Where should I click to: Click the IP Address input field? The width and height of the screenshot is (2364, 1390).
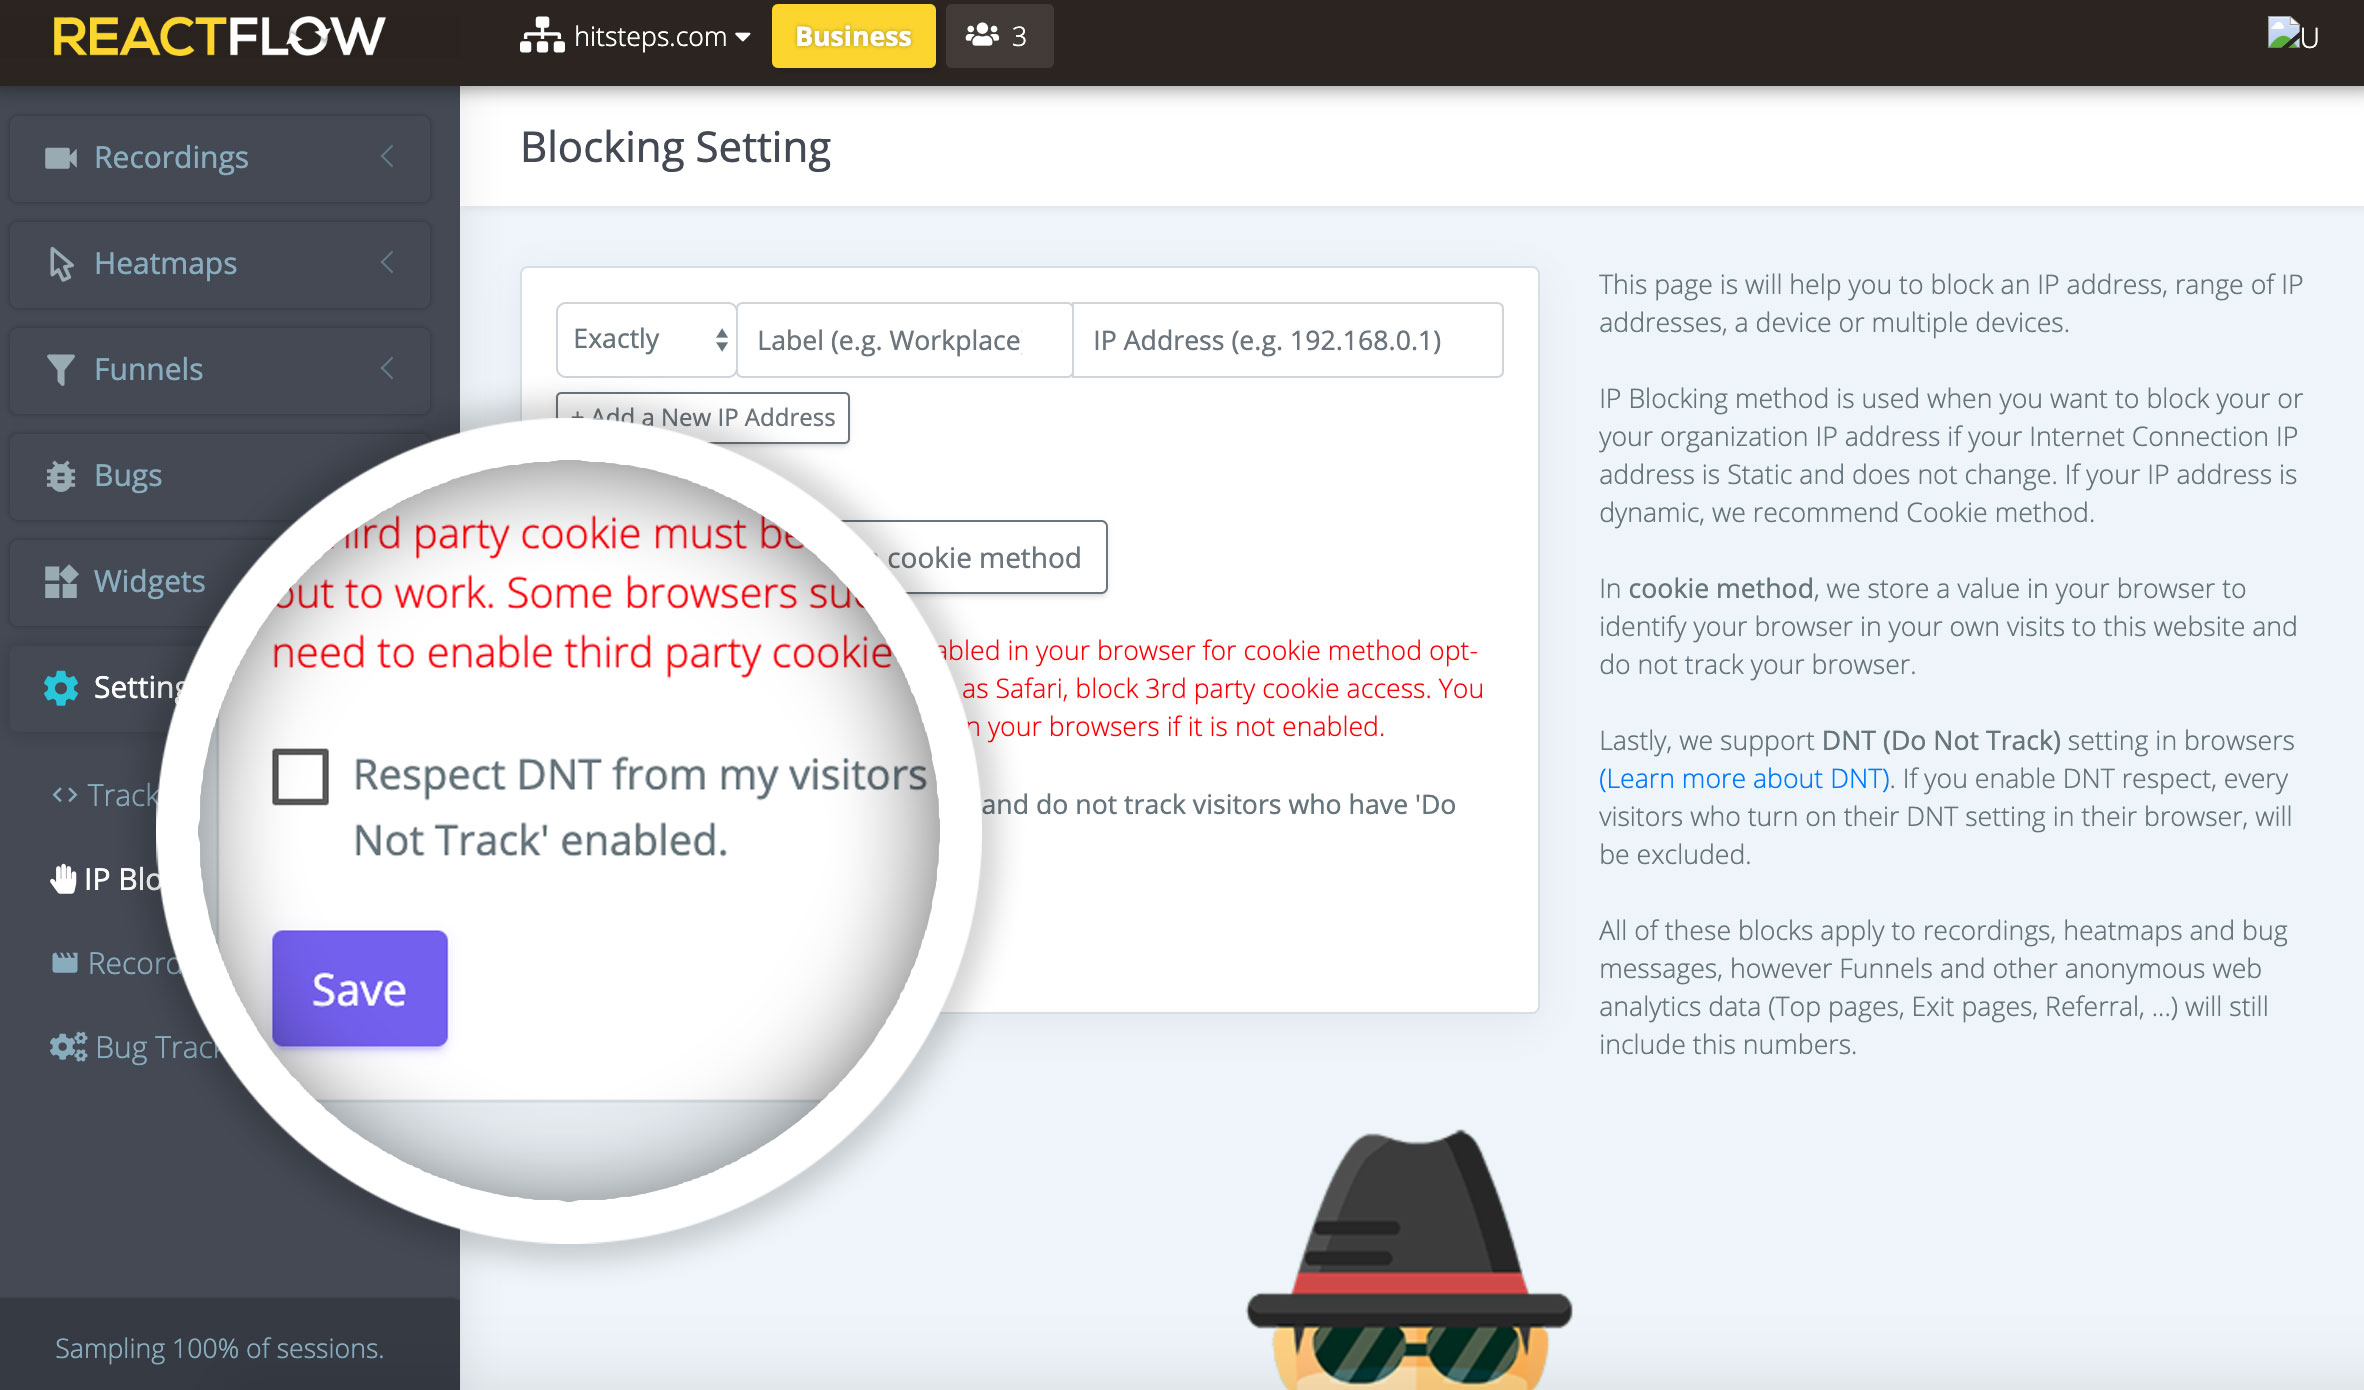click(x=1287, y=340)
